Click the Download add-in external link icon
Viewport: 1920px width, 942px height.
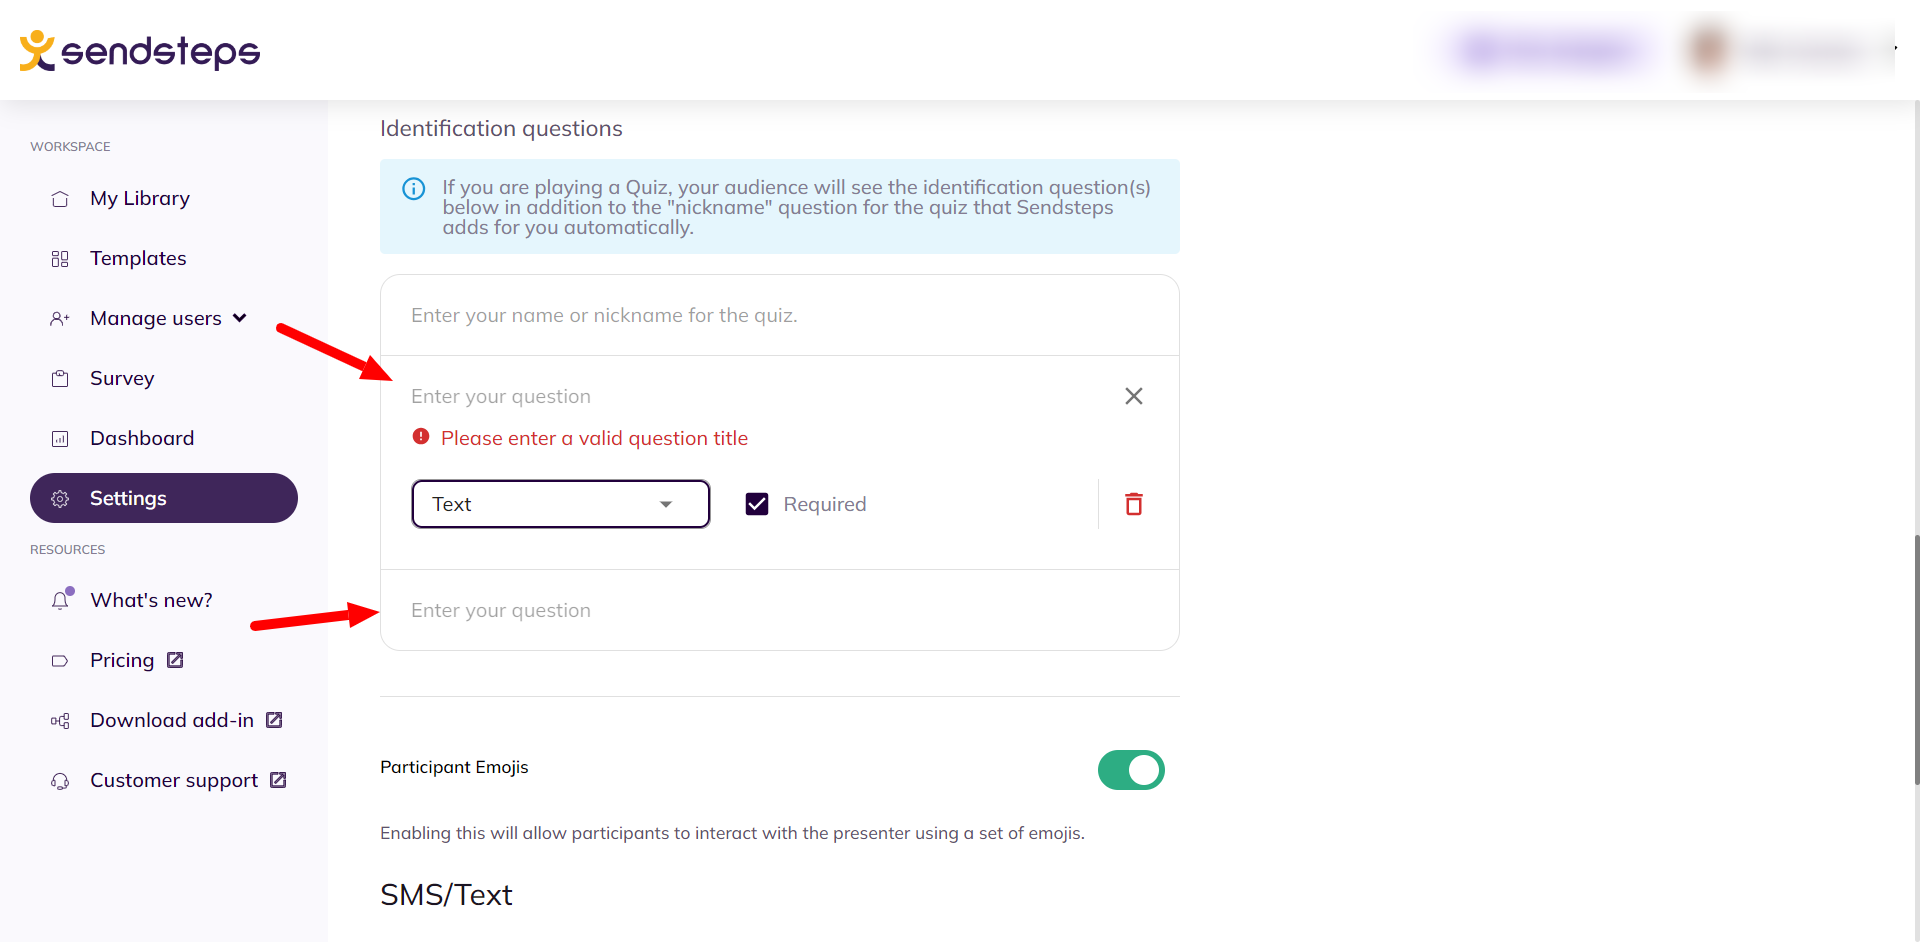click(274, 720)
